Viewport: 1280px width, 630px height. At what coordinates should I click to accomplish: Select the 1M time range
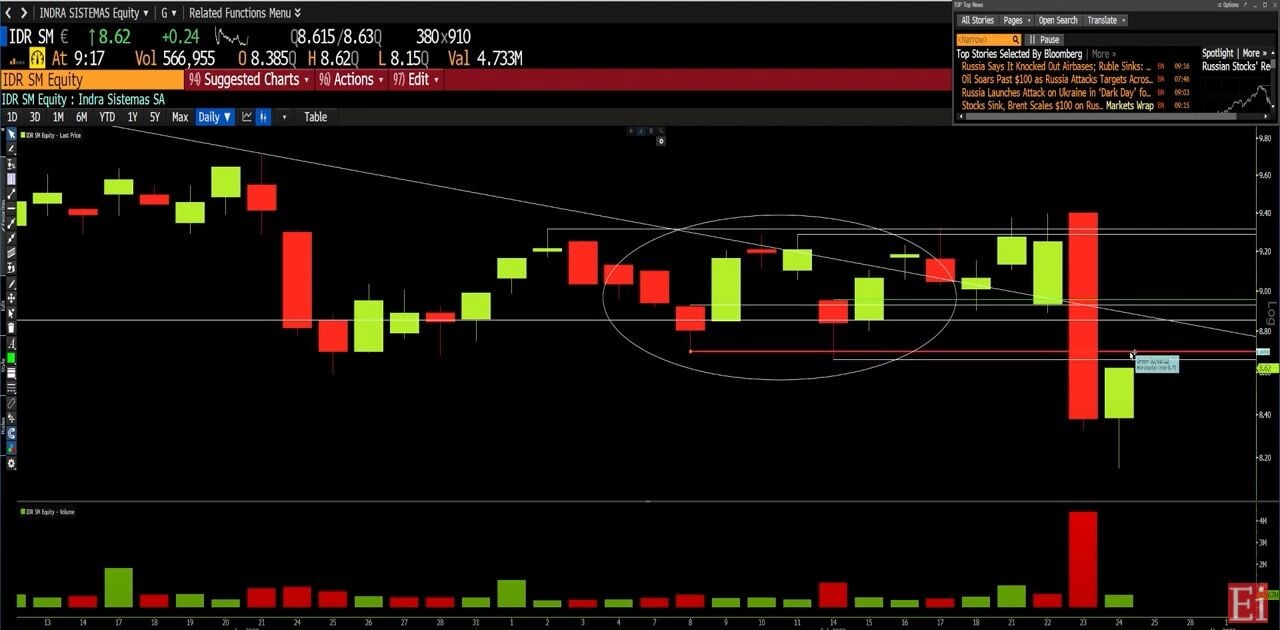(58, 117)
